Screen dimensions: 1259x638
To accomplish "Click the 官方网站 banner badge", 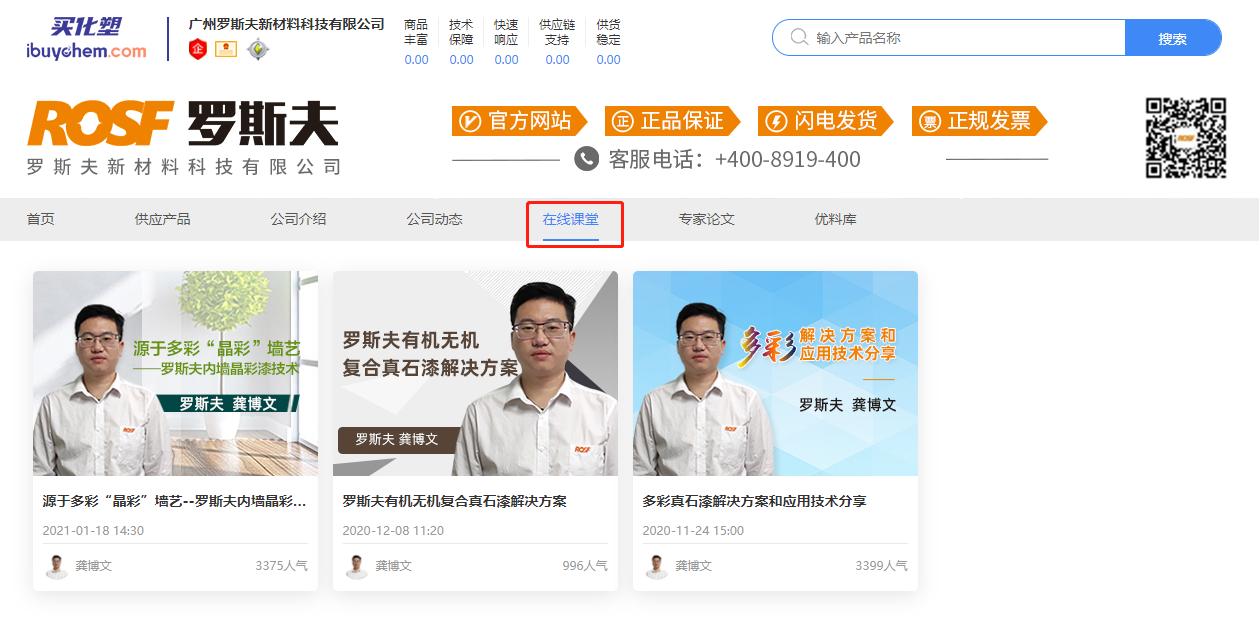I will click(x=522, y=121).
